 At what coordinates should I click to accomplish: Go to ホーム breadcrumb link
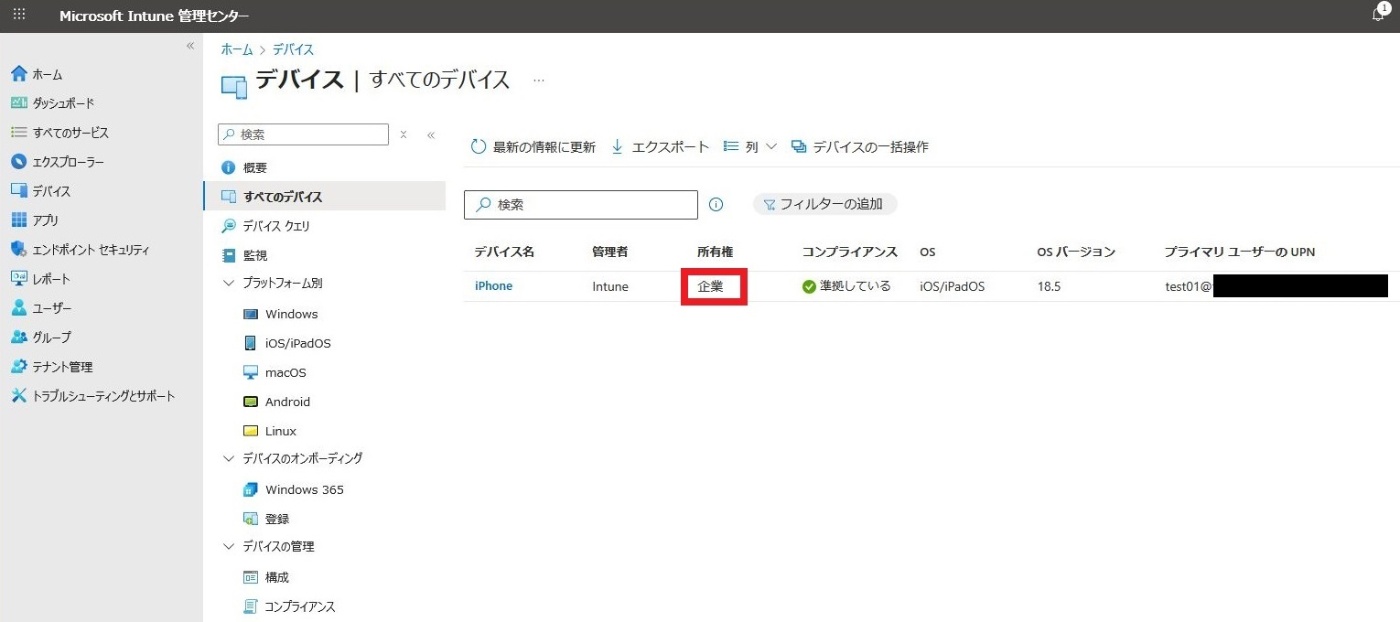coord(237,49)
